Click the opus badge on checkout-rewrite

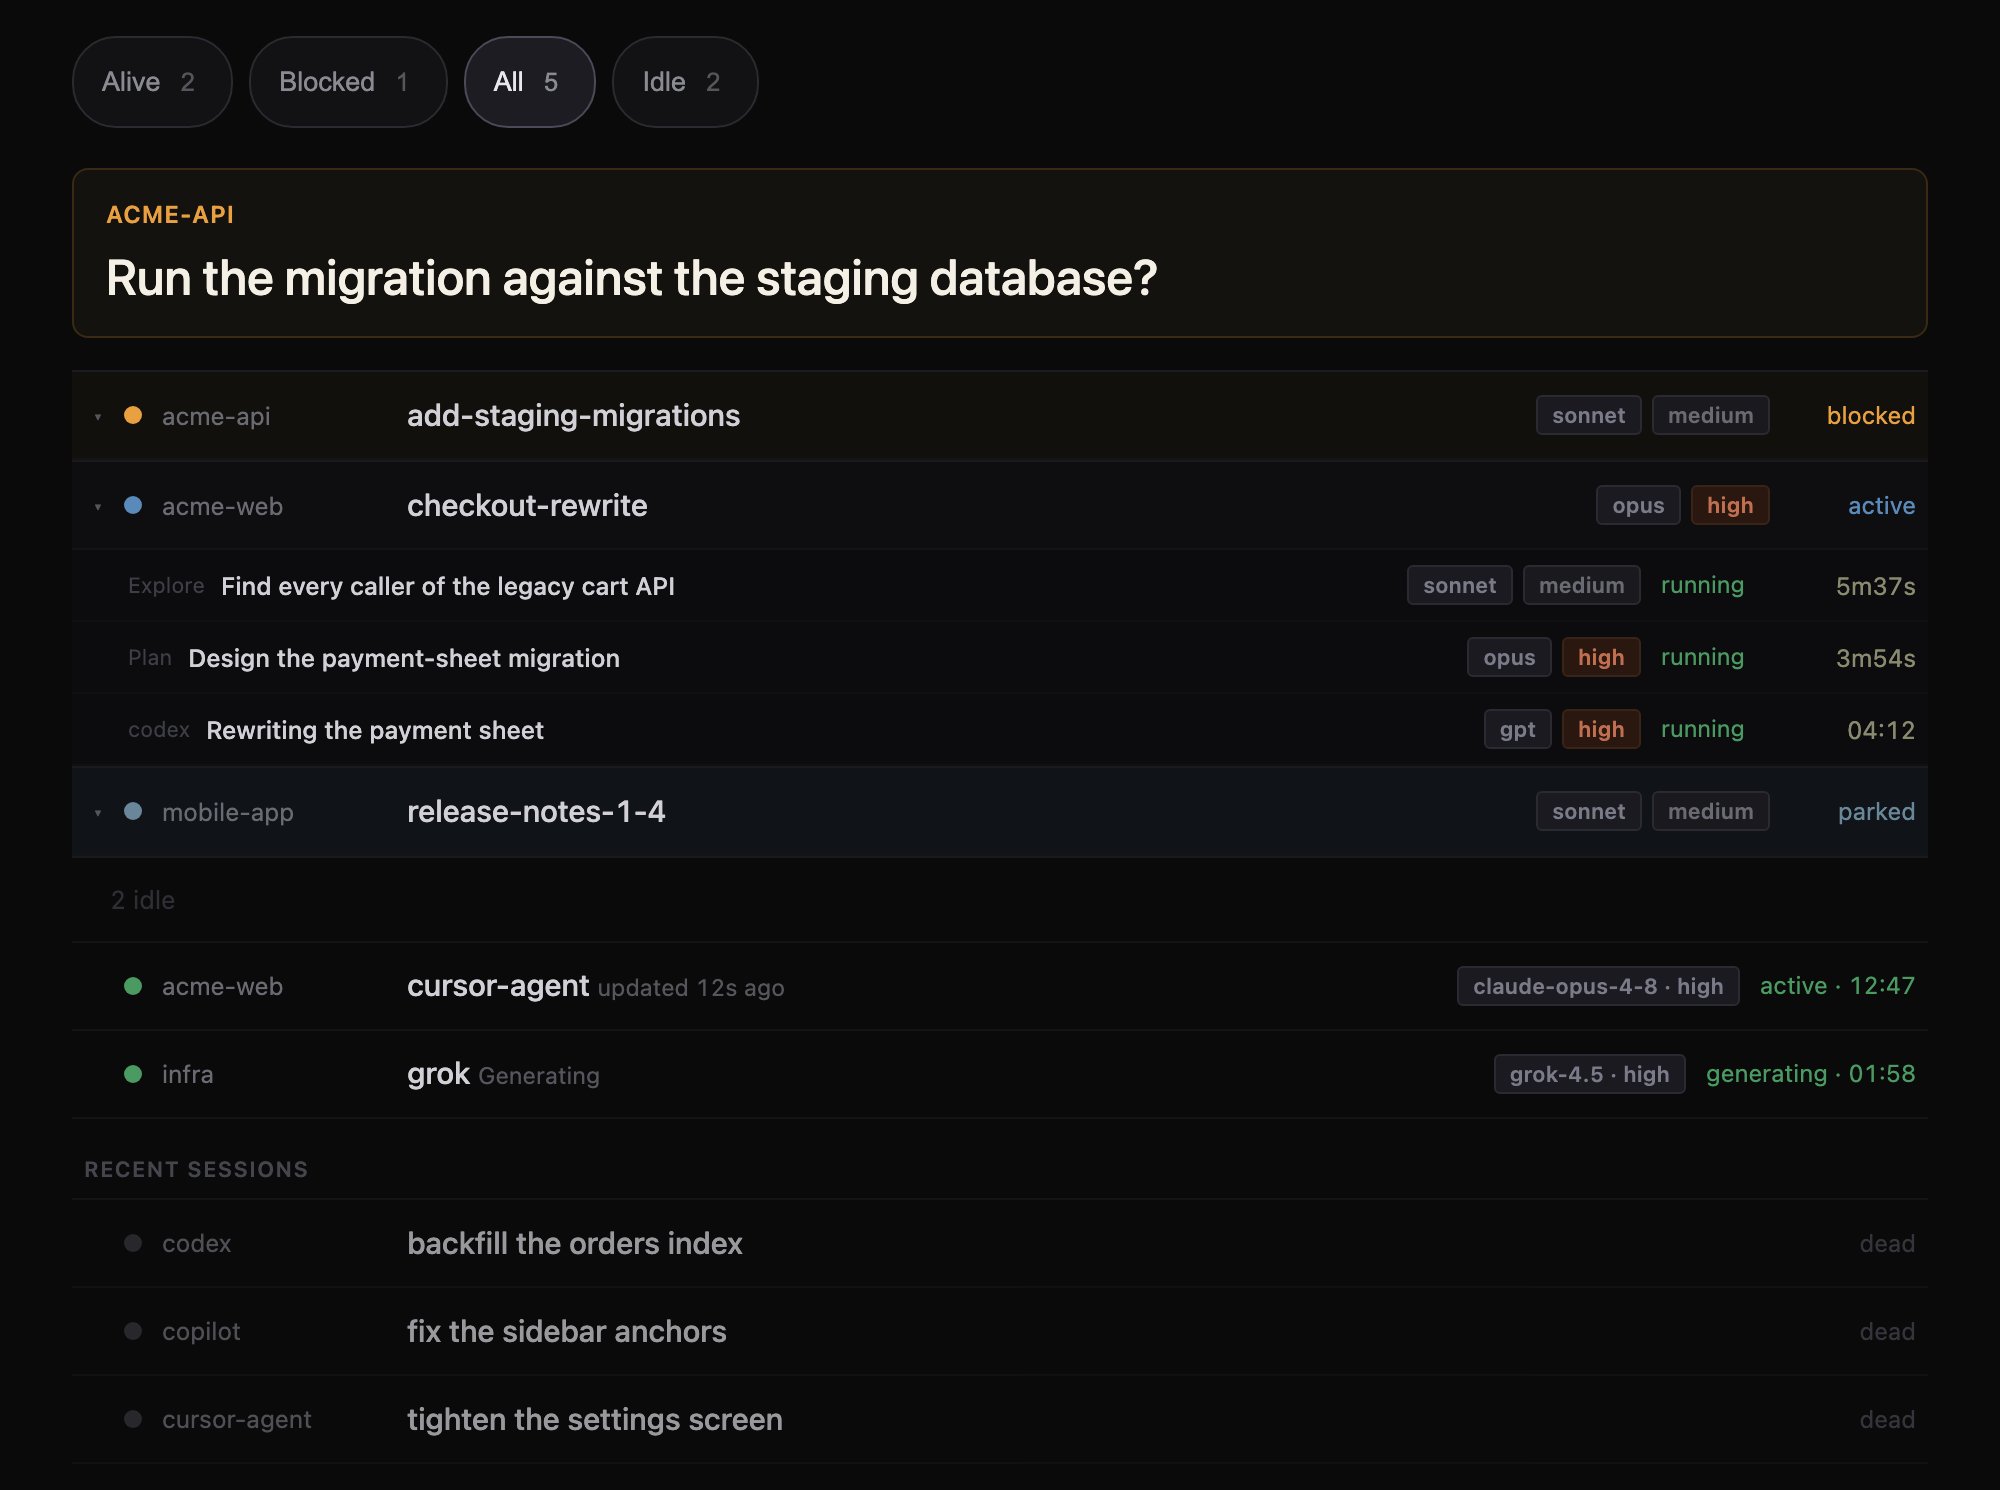pyautogui.click(x=1638, y=505)
